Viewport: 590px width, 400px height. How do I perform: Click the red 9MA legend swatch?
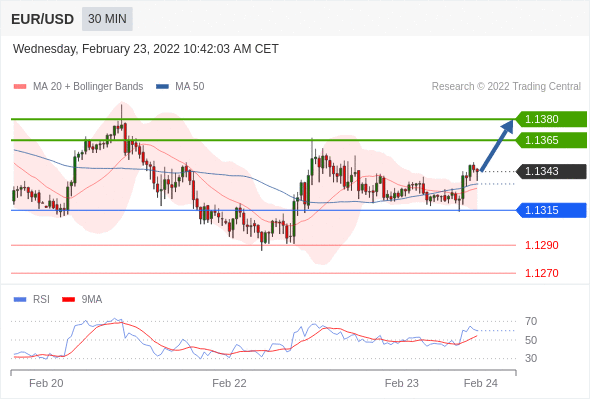(x=68, y=300)
